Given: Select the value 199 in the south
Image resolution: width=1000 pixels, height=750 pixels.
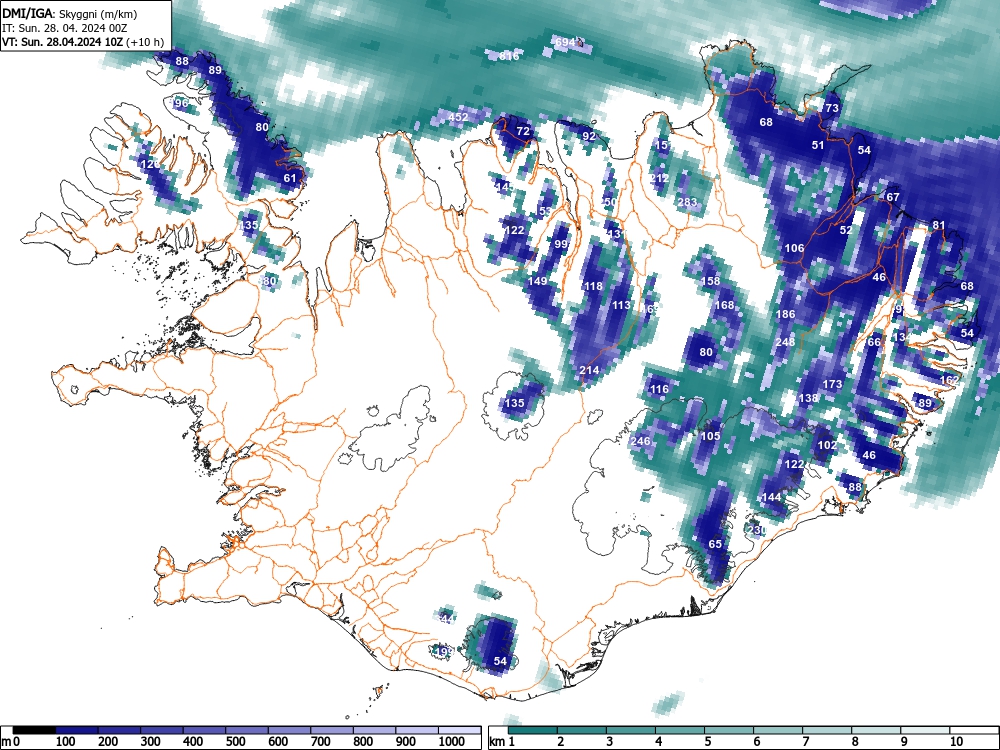Looking at the screenshot, I should tap(443, 651).
